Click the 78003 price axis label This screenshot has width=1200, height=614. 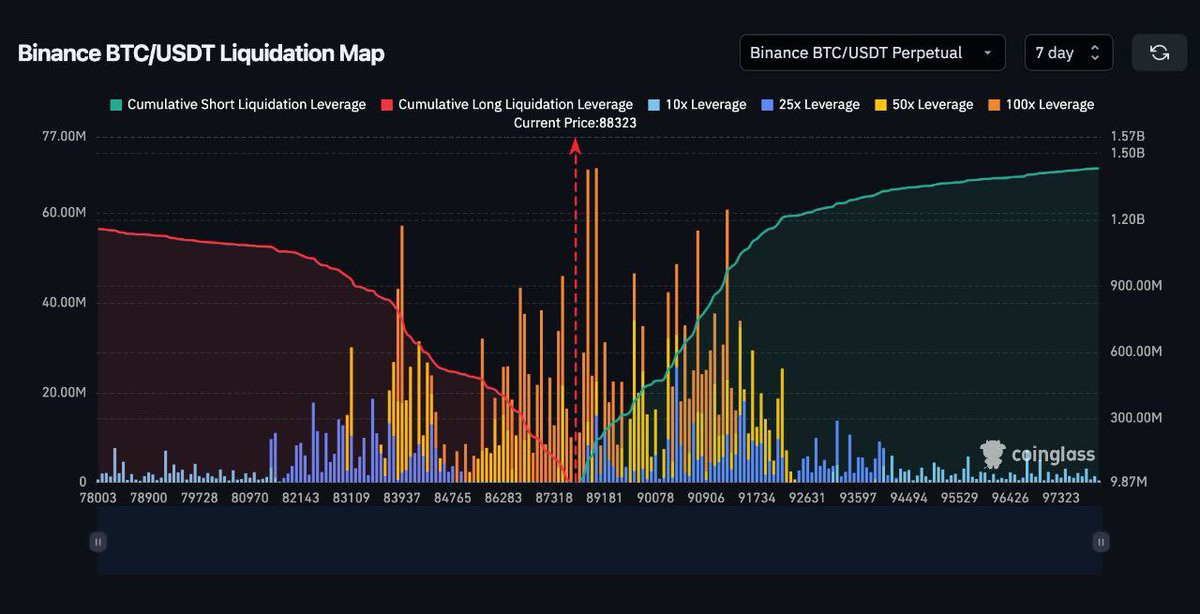(97, 497)
